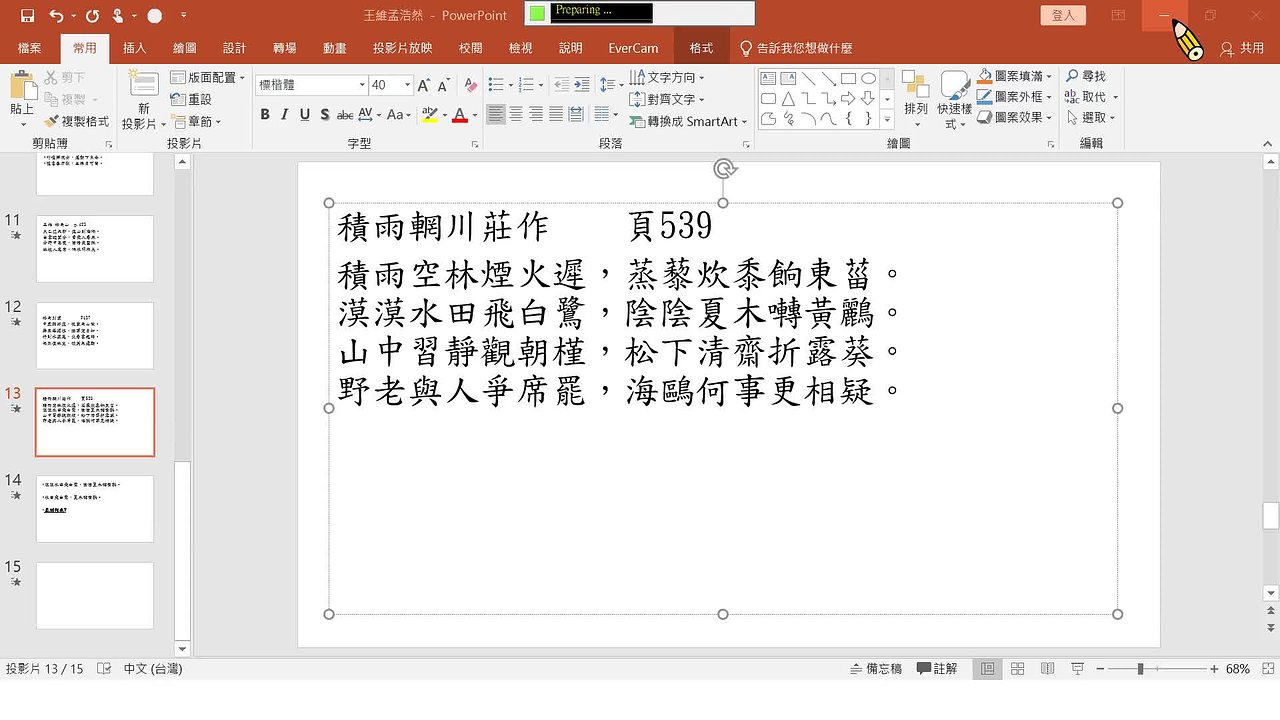Screen dimensions: 1280x720
Task: Clear all formatting eraser icon
Action: point(470,85)
